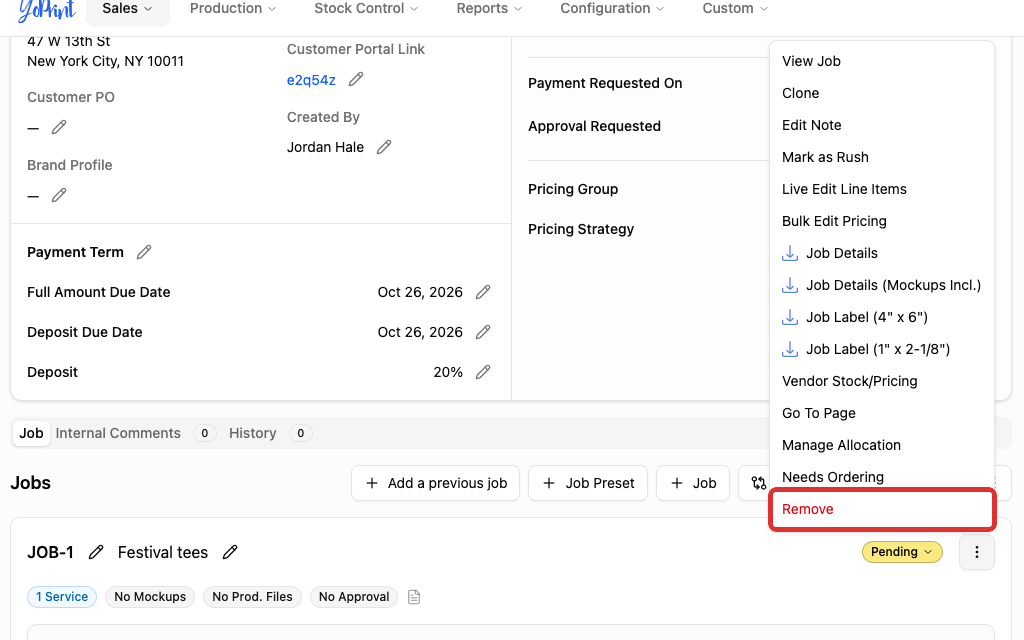Click the Job Preset button
Image resolution: width=1024 pixels, height=640 pixels.
pyautogui.click(x=588, y=483)
